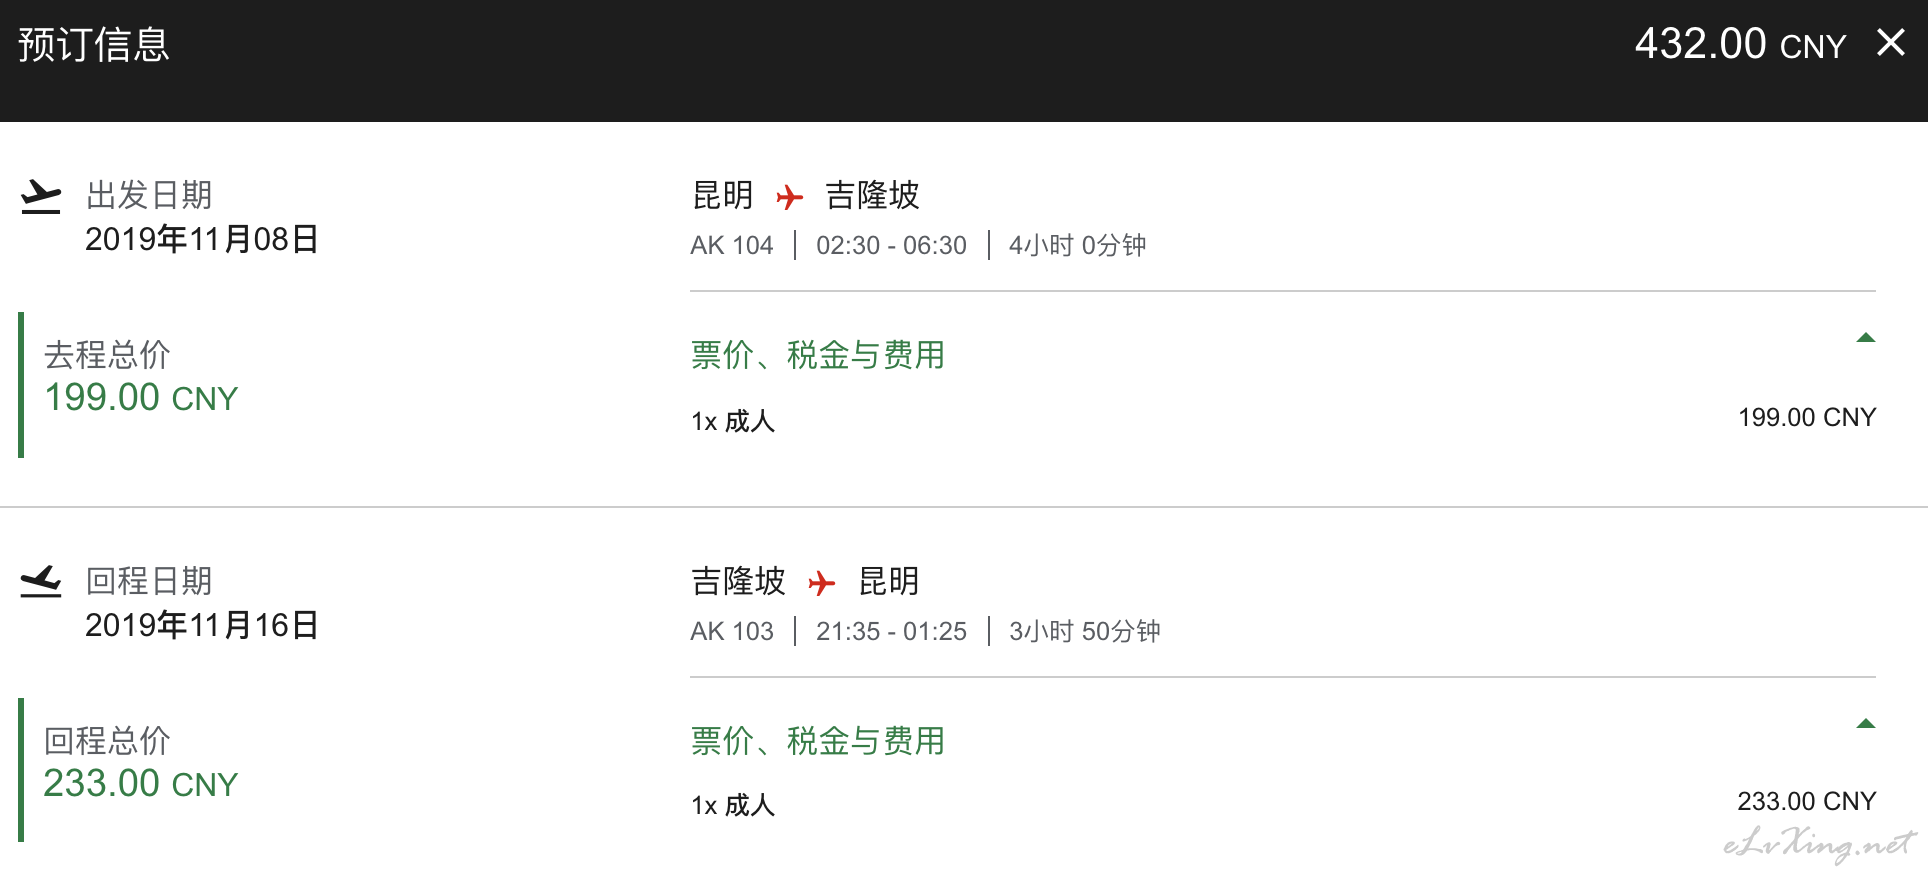The width and height of the screenshot is (1928, 878).
Task: Click outbound 1x 成人 fare row
Action: click(x=1283, y=419)
